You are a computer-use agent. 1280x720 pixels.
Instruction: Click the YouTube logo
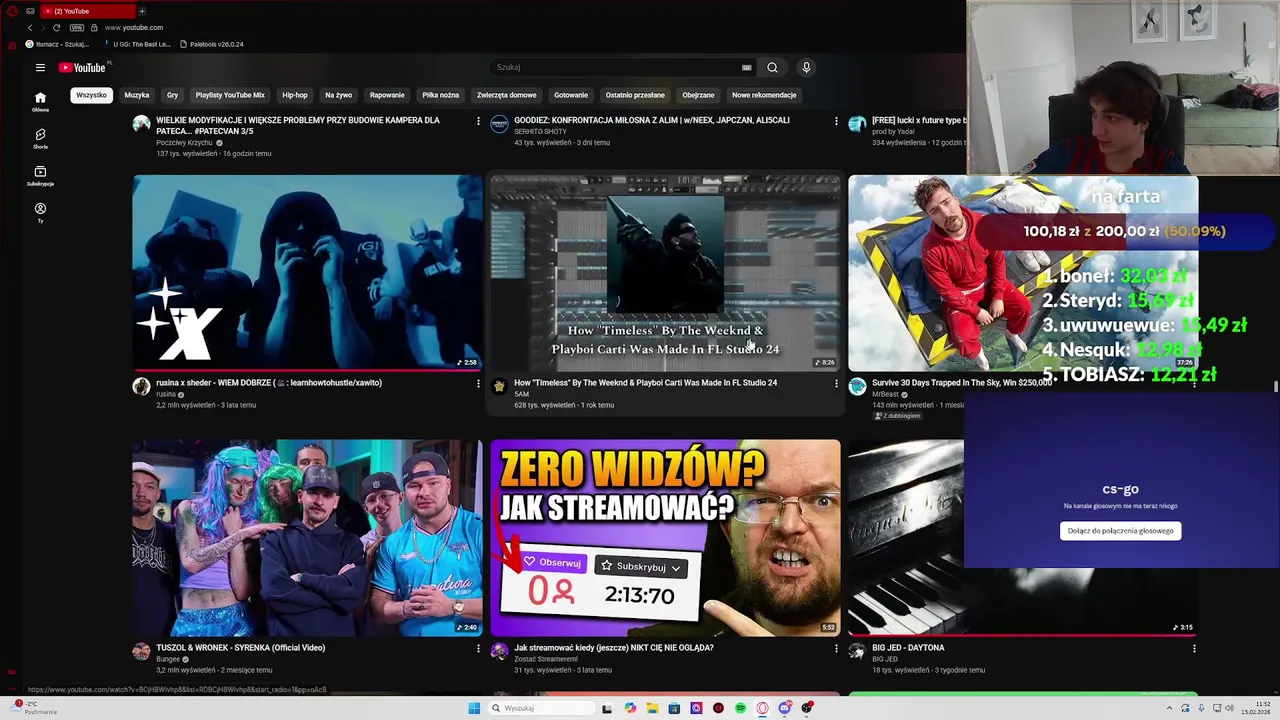(x=82, y=67)
